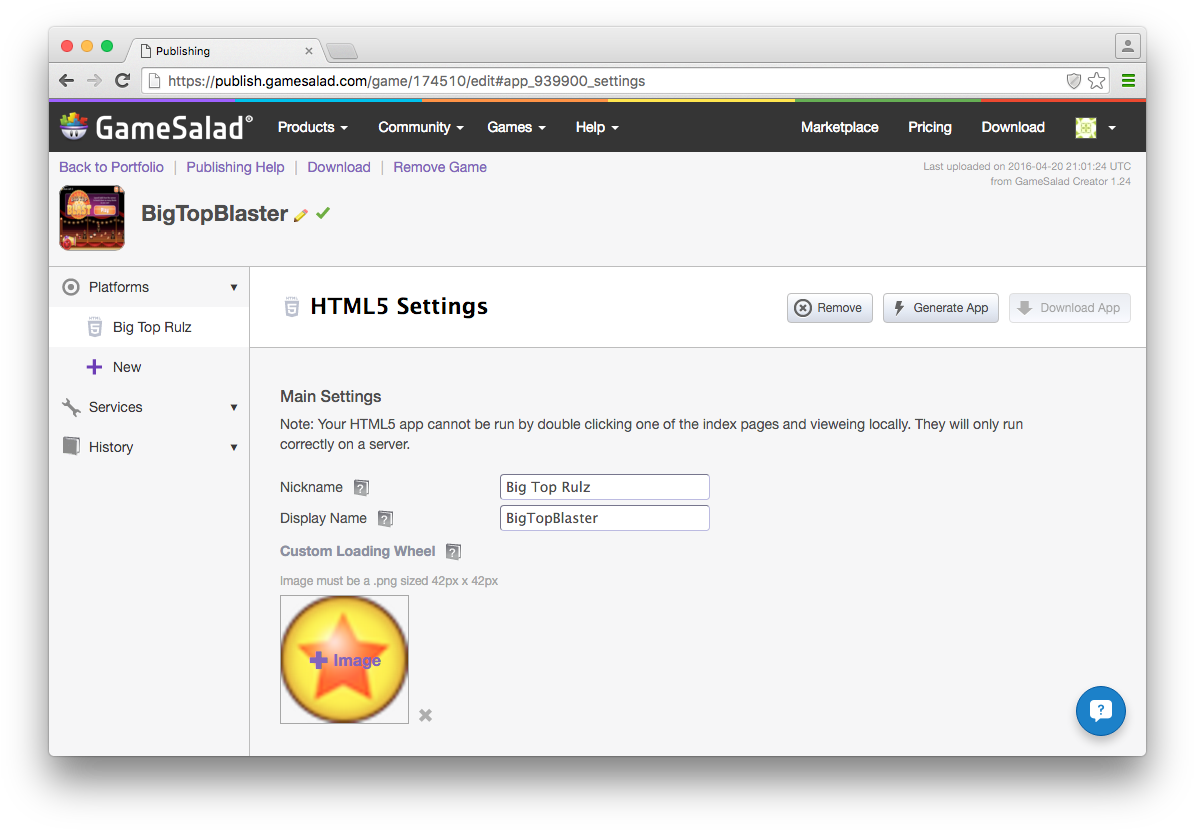Expand the Services section arrow

[234, 407]
